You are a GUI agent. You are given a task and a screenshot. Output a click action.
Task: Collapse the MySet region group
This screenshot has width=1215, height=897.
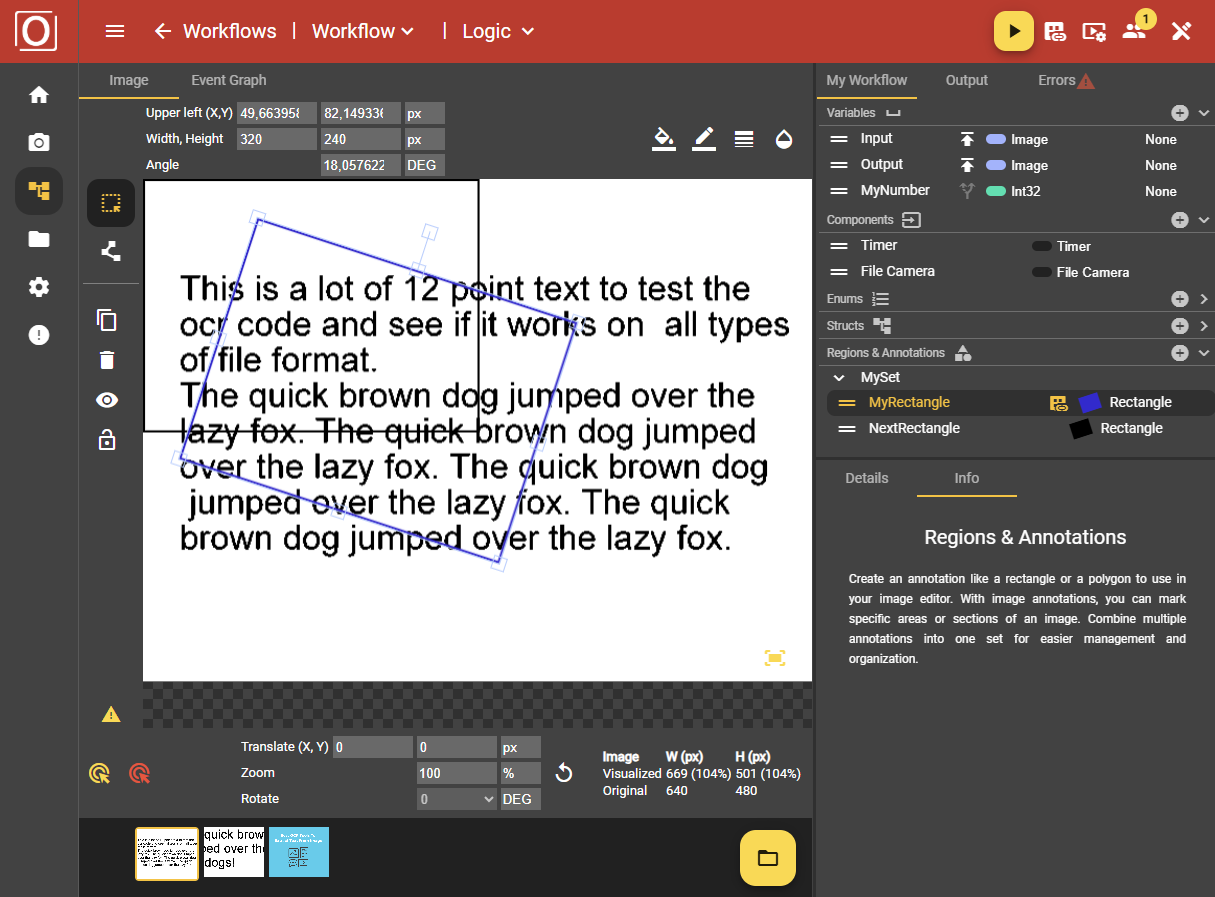click(839, 378)
